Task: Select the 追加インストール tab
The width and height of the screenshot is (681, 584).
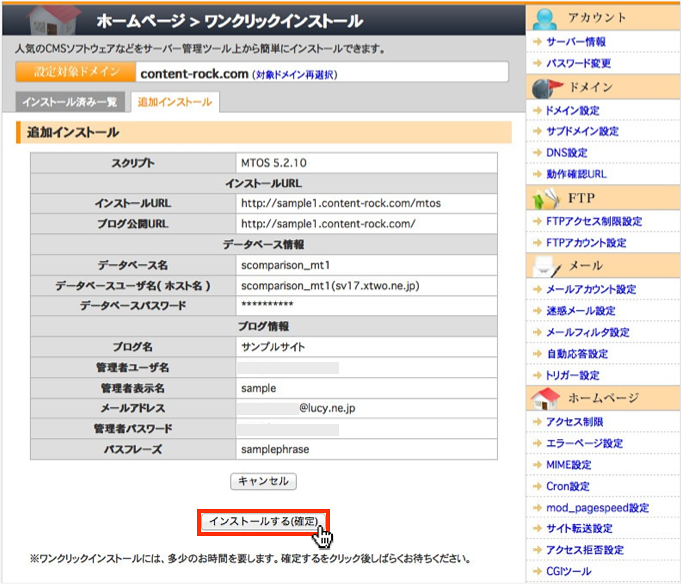Action: (x=175, y=102)
